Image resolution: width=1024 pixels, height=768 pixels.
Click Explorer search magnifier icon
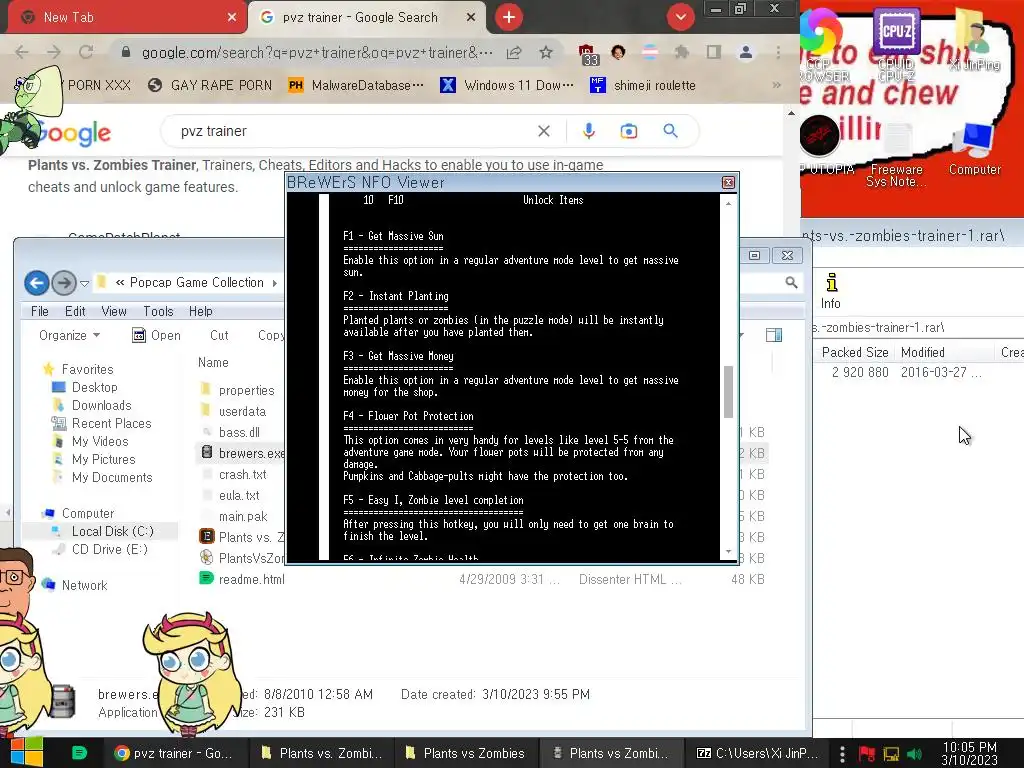[791, 282]
